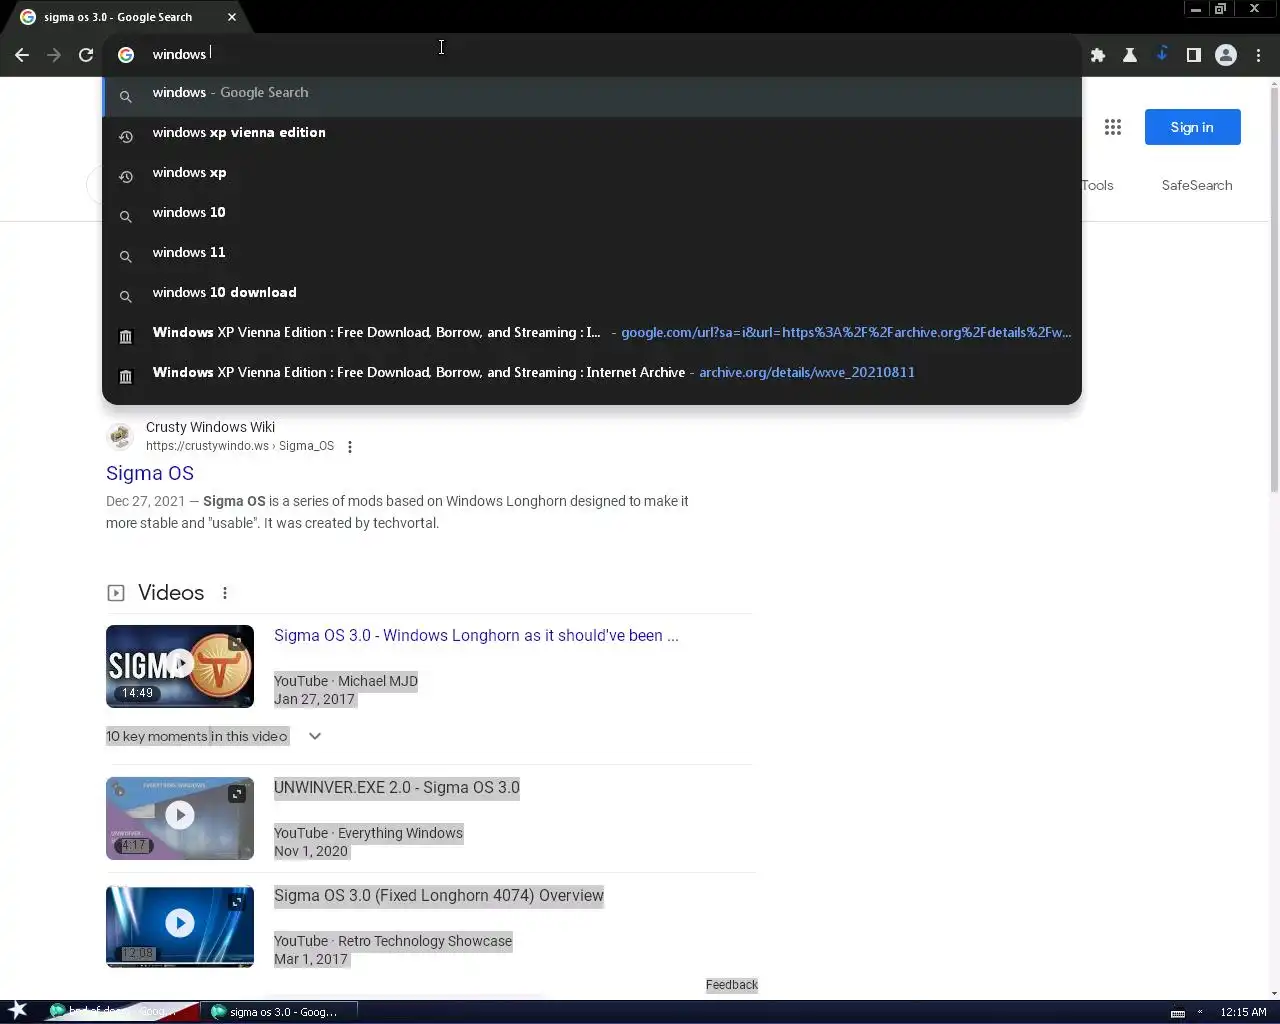Play the 14:49 Sigma video thumbnail
Image resolution: width=1280 pixels, height=1024 pixels.
180,666
